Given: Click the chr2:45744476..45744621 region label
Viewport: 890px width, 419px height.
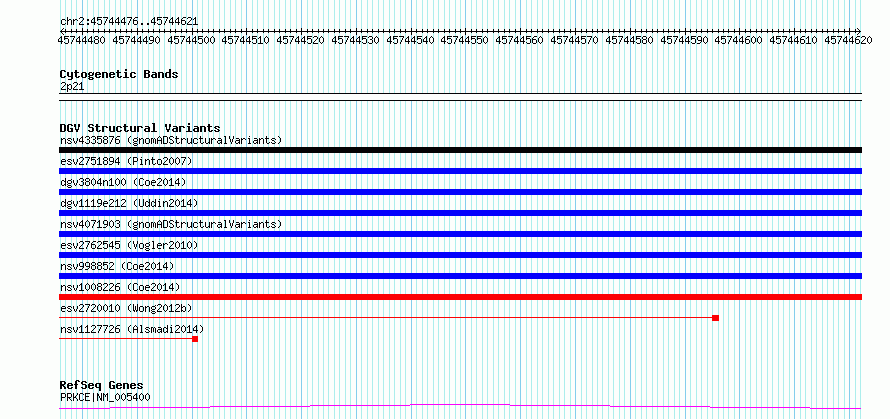Looking at the screenshot, I should click(x=129, y=22).
